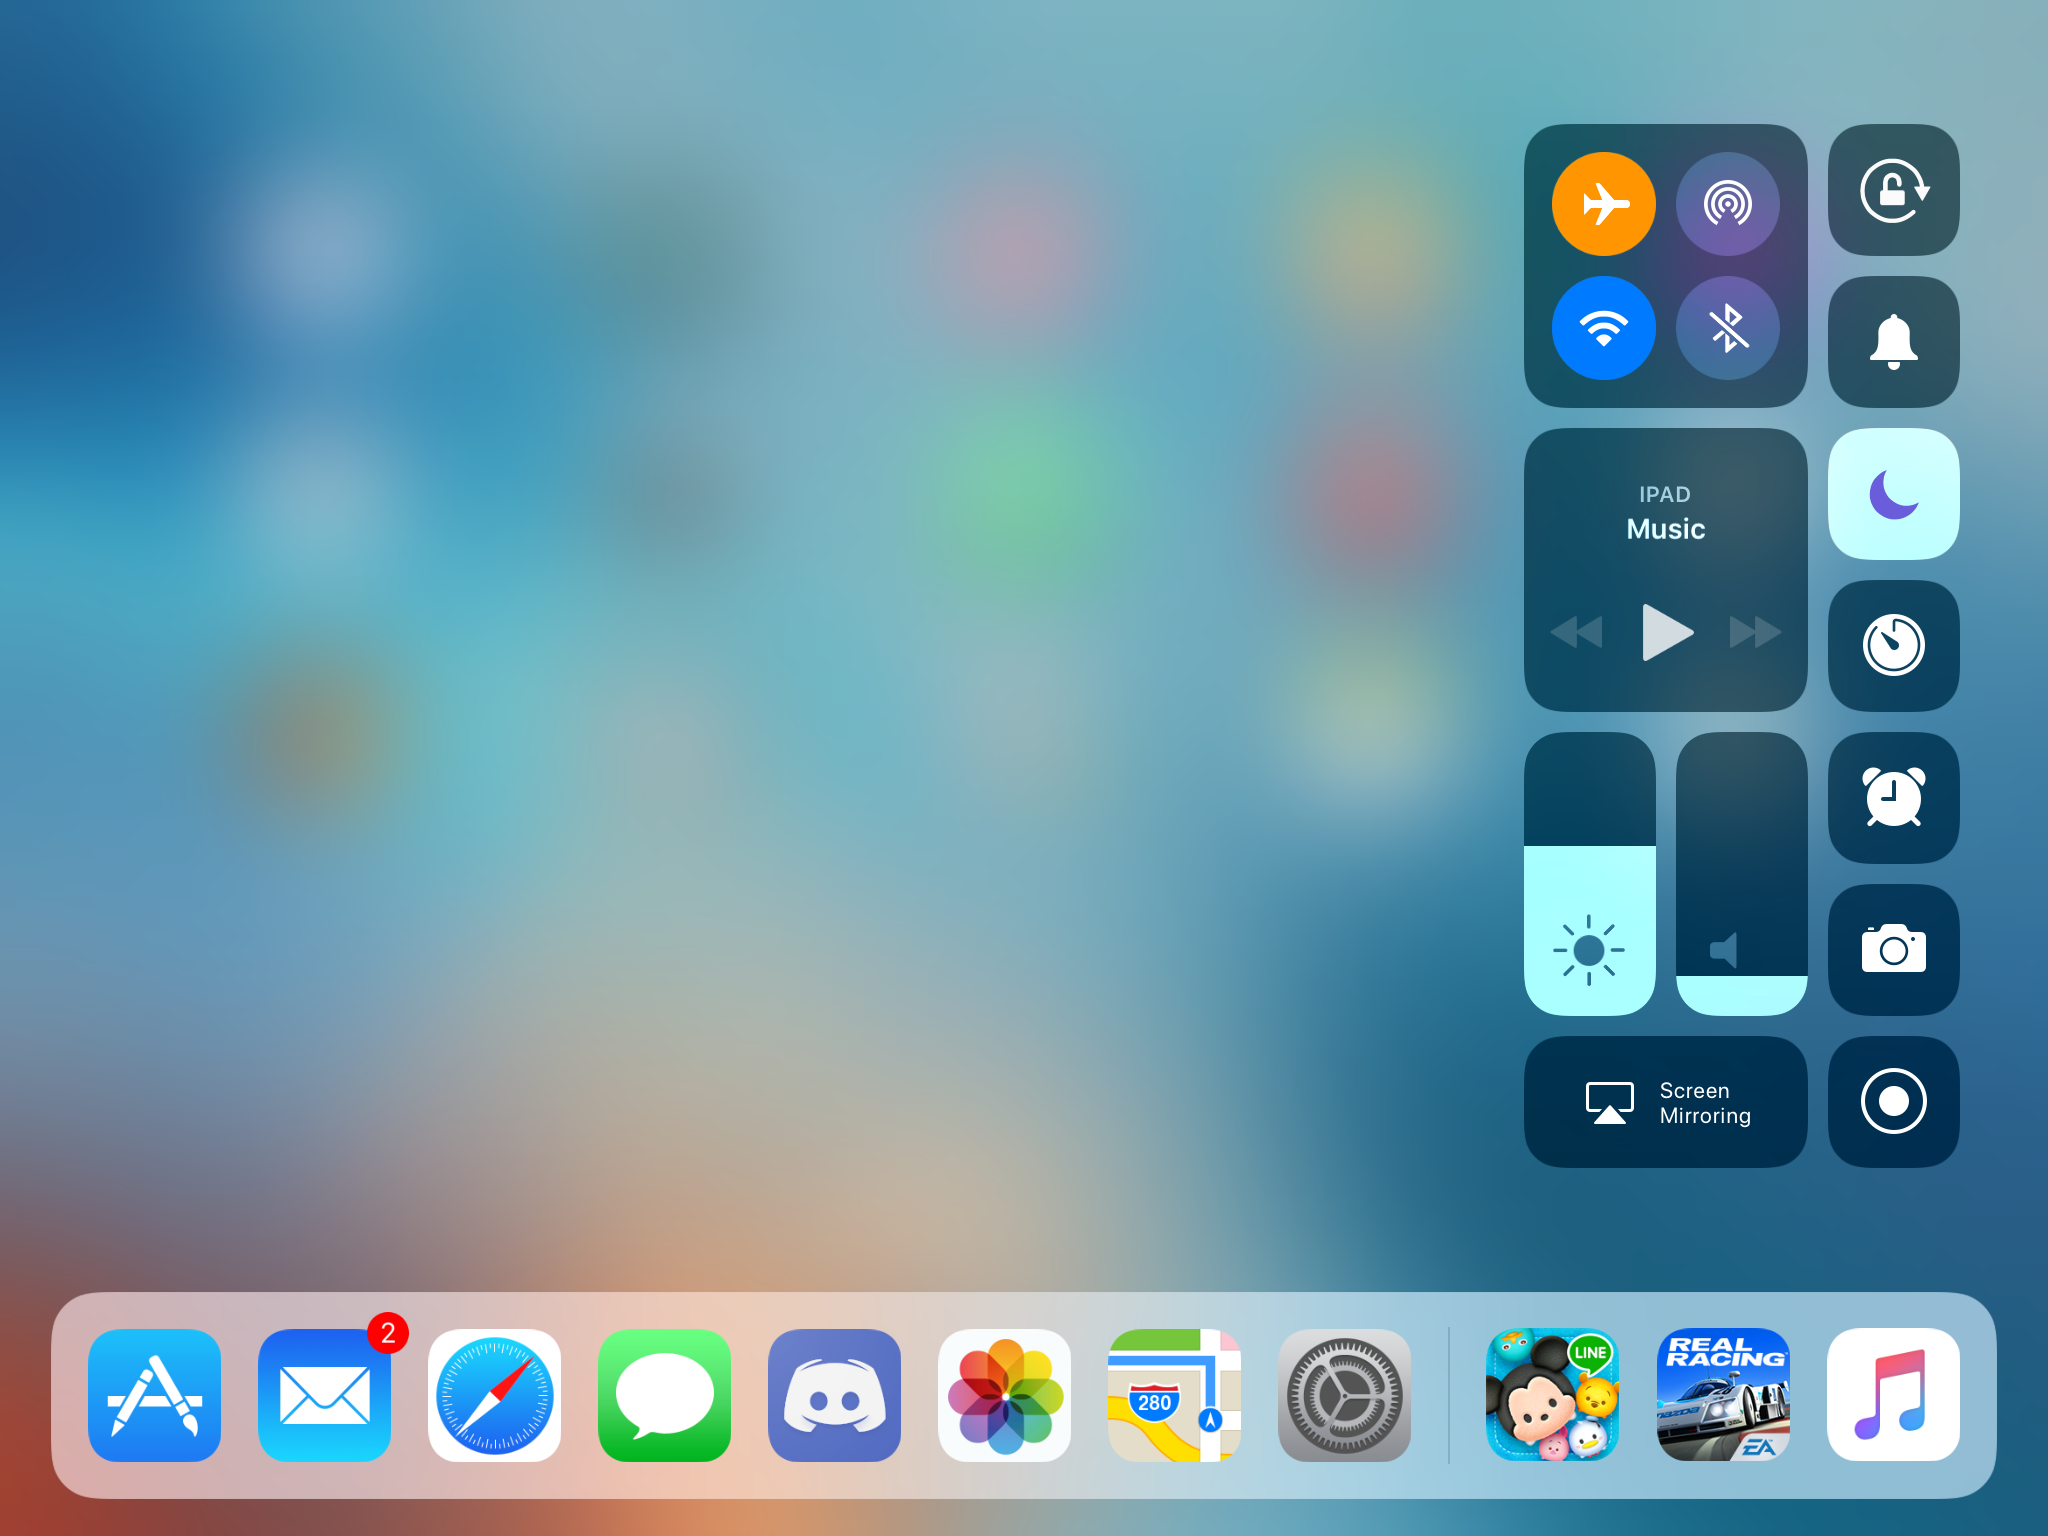Screen dimensions: 2048x1536
Task: Open the Photos app
Action: point(1004,1395)
